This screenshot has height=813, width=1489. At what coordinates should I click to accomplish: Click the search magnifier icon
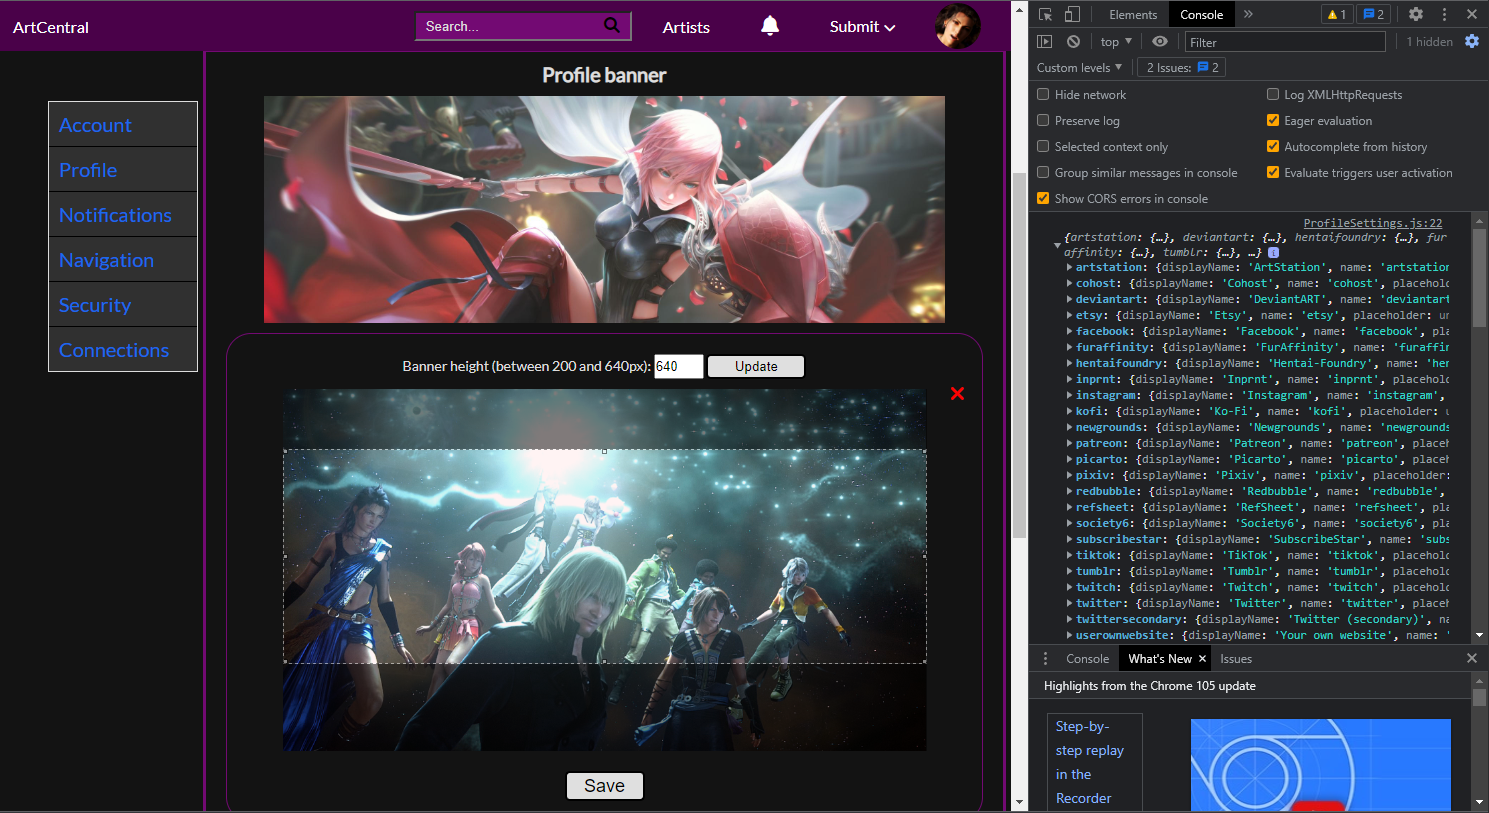[x=612, y=26]
